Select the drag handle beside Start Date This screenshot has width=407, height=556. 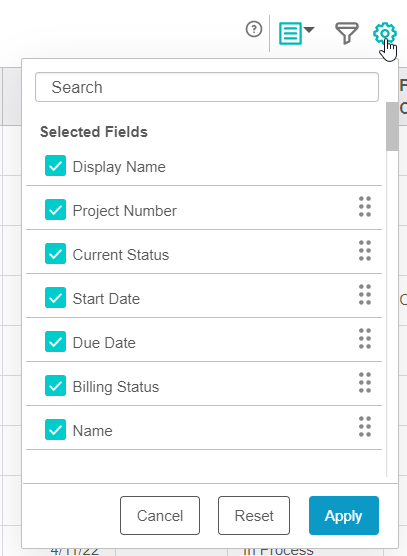click(365, 295)
